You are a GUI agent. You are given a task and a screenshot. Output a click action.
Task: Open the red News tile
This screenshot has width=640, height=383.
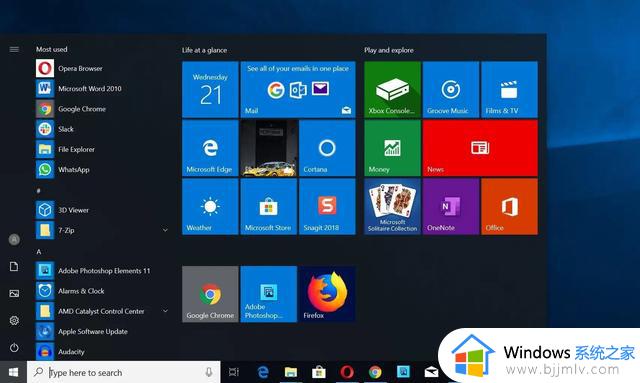(480, 148)
